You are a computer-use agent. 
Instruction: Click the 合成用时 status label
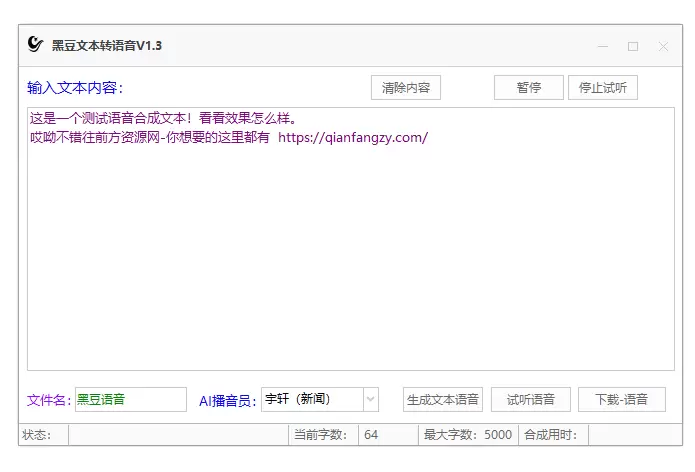[x=550, y=435]
